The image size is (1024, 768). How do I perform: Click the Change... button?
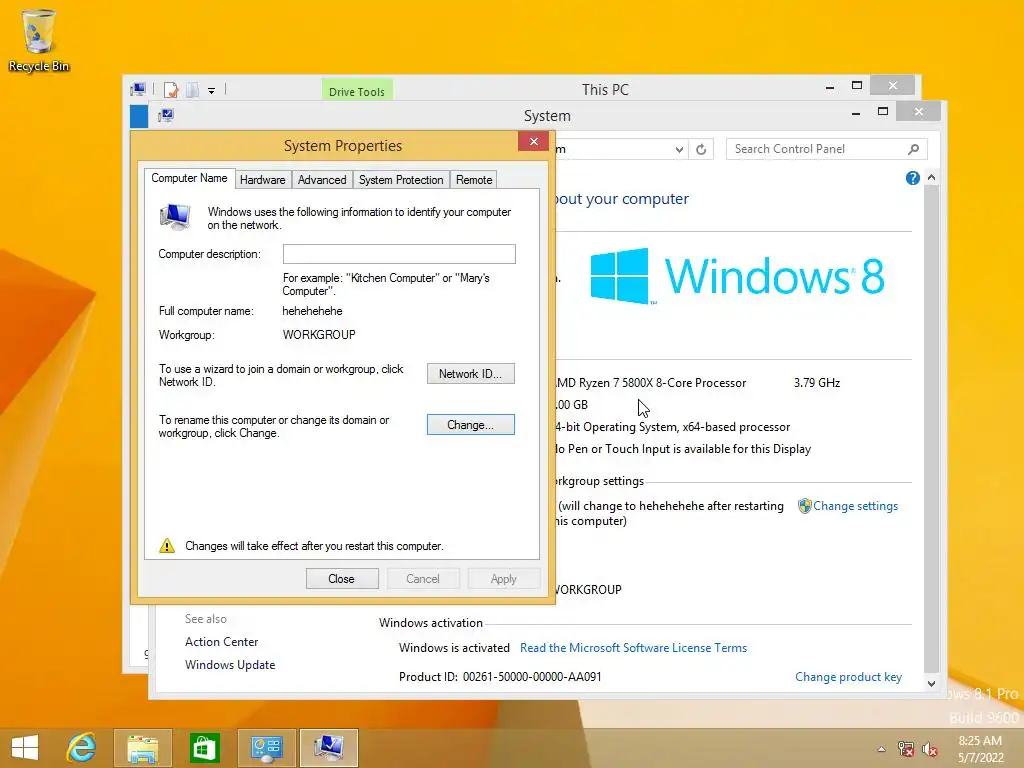tap(471, 424)
